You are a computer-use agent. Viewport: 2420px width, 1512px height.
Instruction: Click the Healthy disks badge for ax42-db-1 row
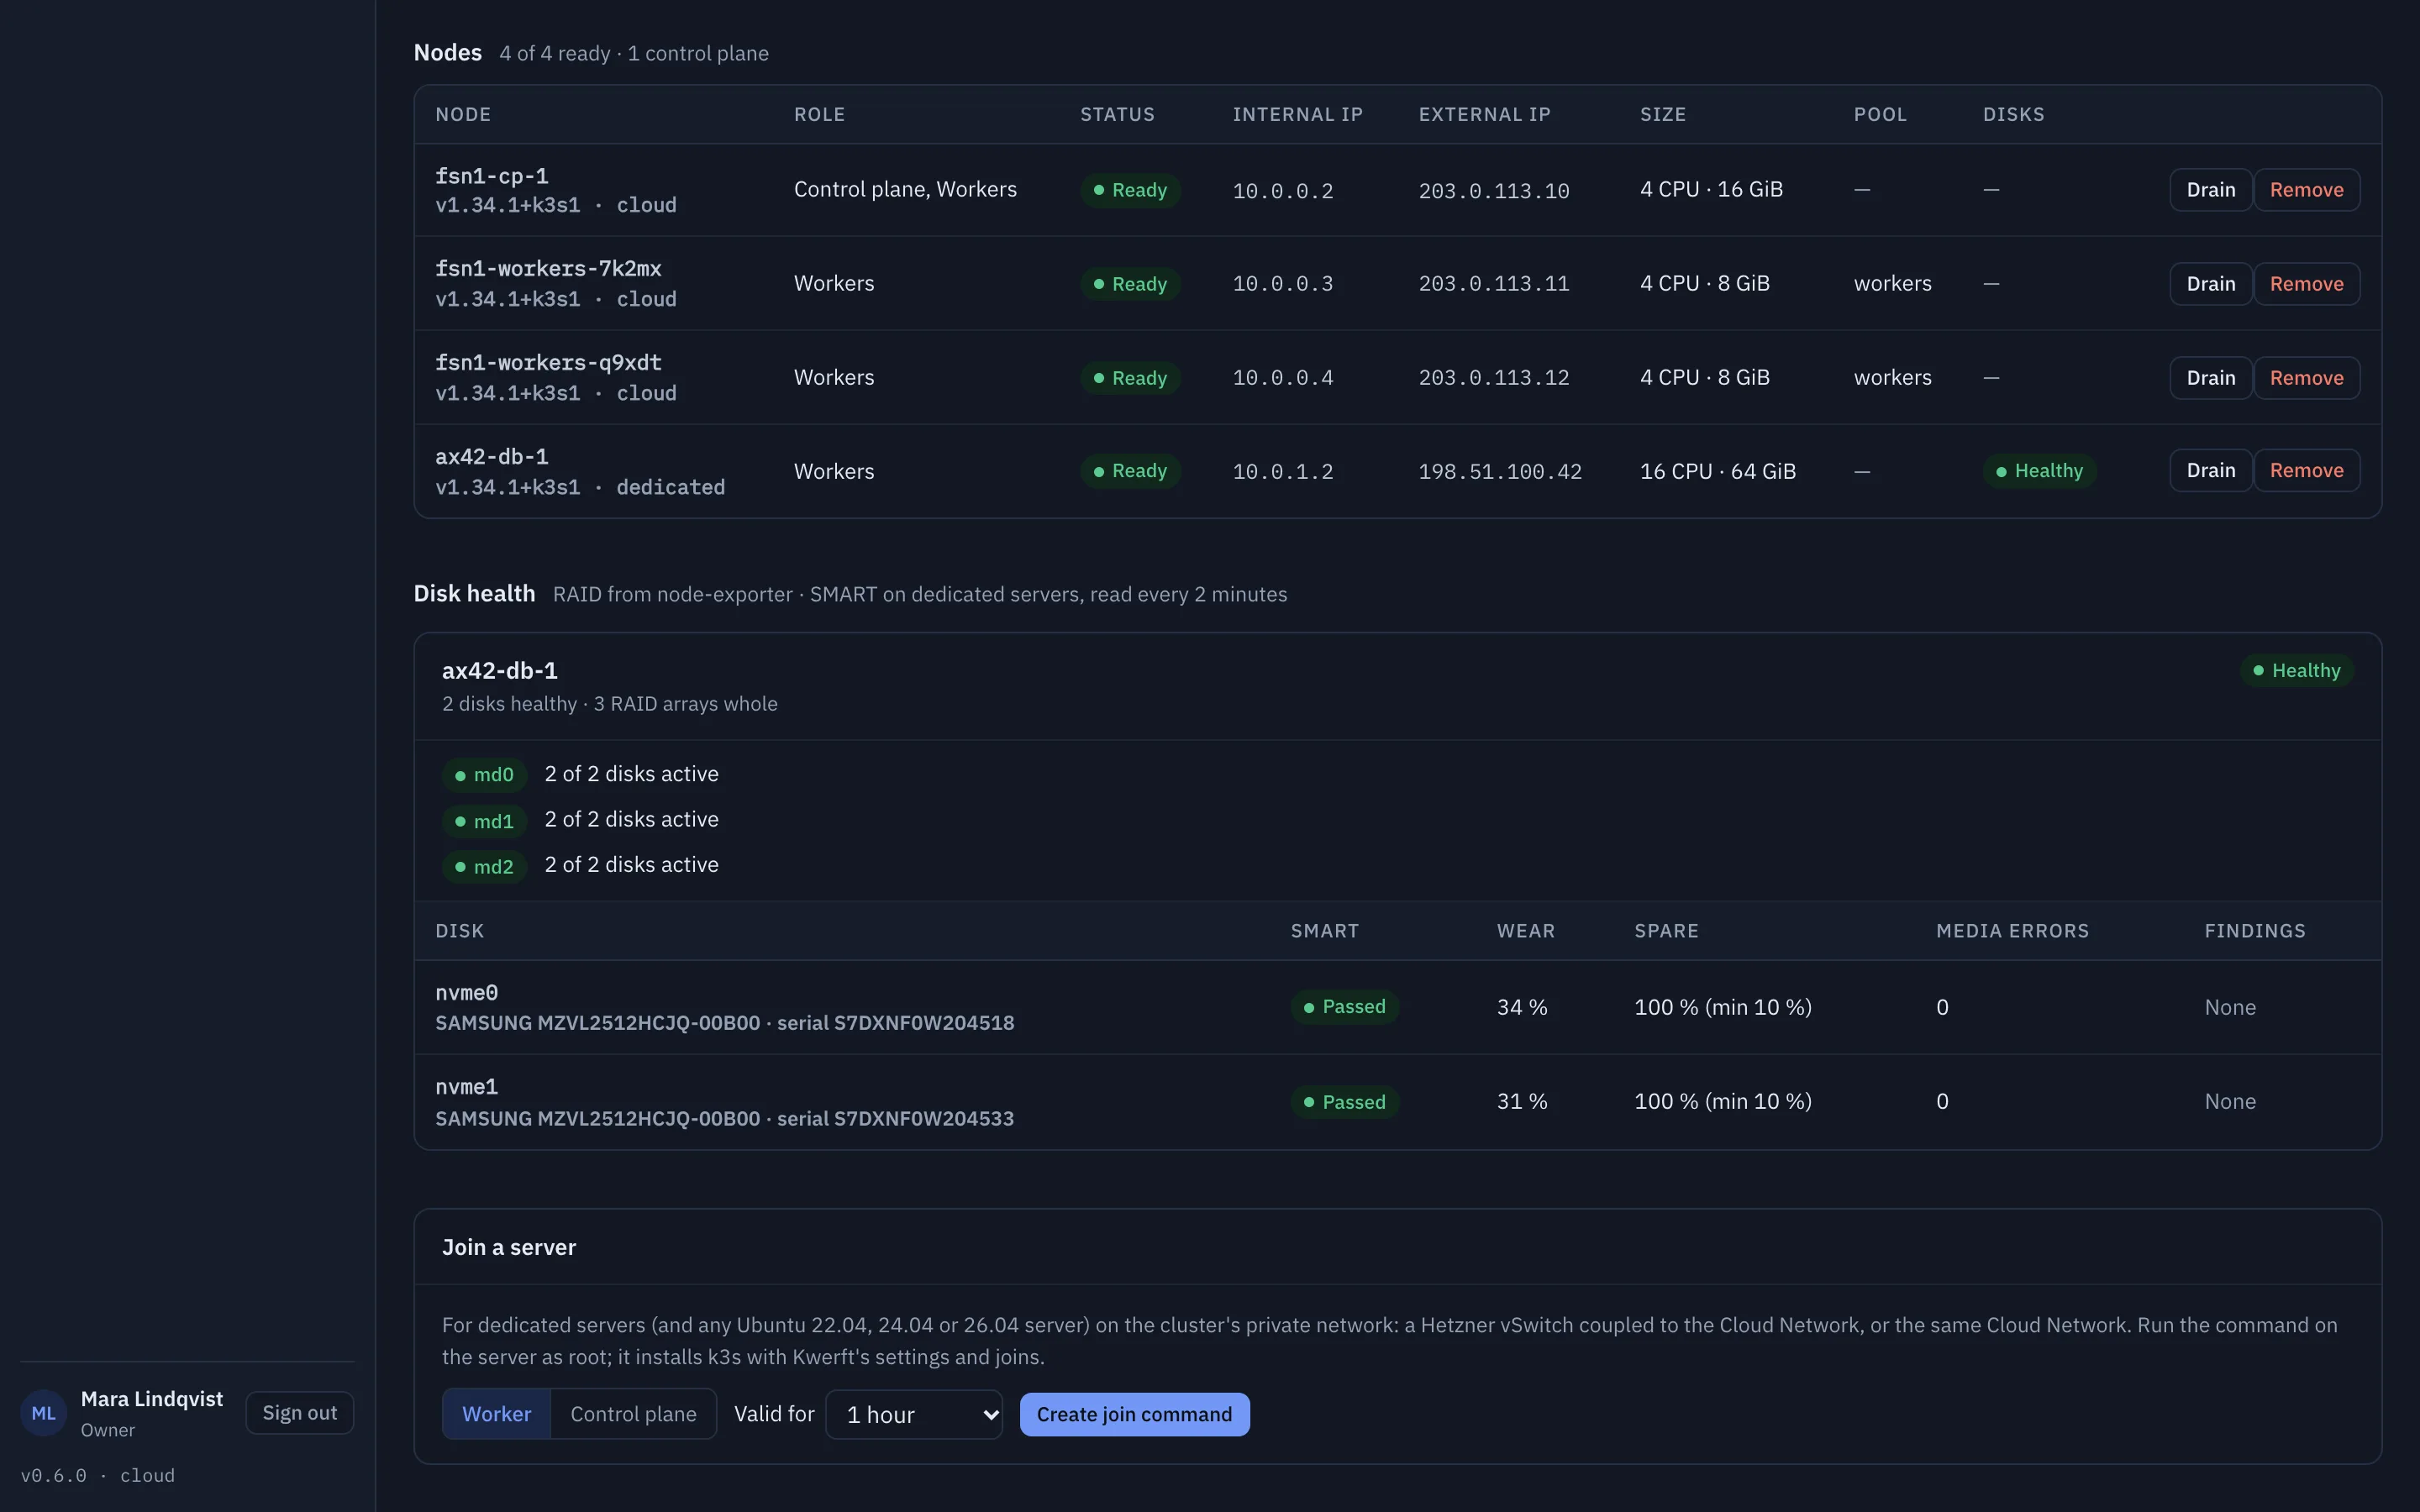click(2039, 471)
